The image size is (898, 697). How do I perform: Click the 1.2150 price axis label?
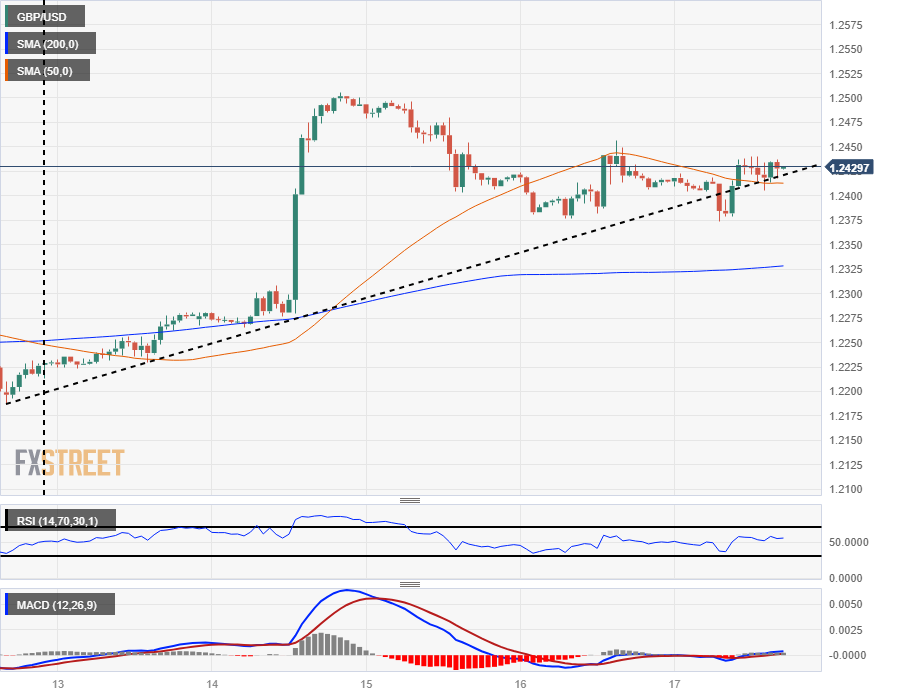(x=846, y=440)
